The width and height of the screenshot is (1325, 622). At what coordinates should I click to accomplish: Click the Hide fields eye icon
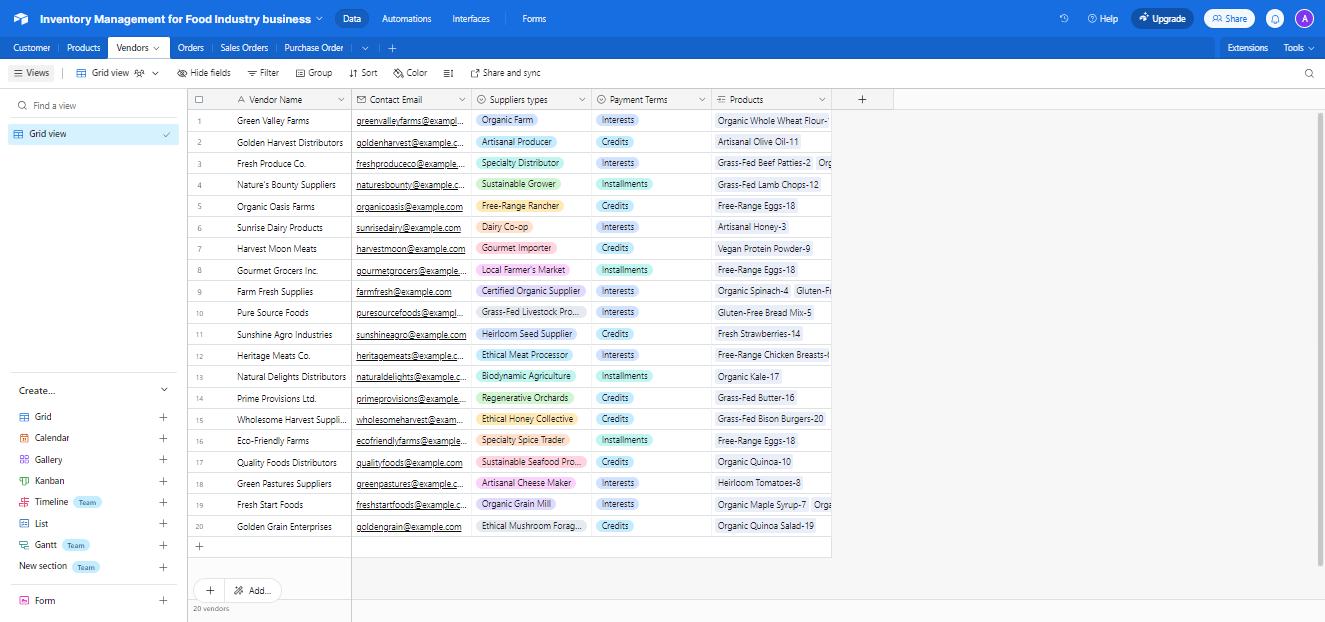point(182,73)
